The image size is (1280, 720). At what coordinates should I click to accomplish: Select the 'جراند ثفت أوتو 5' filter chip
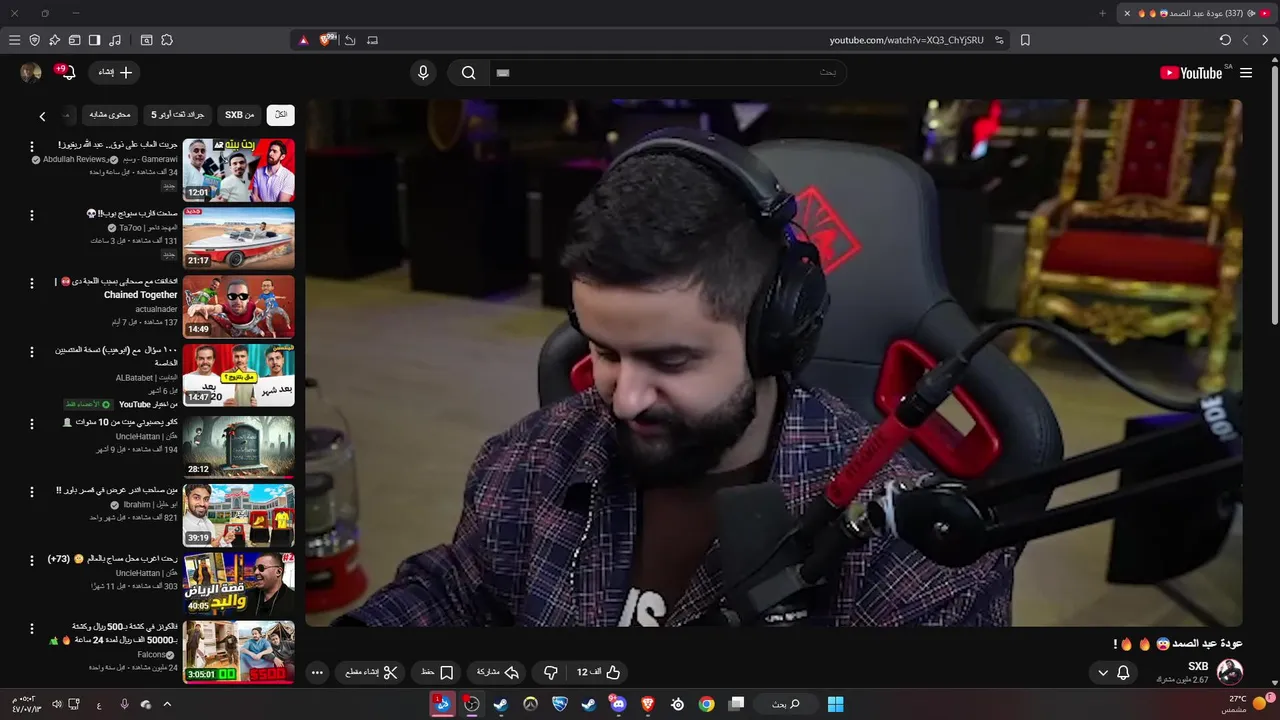(x=177, y=115)
